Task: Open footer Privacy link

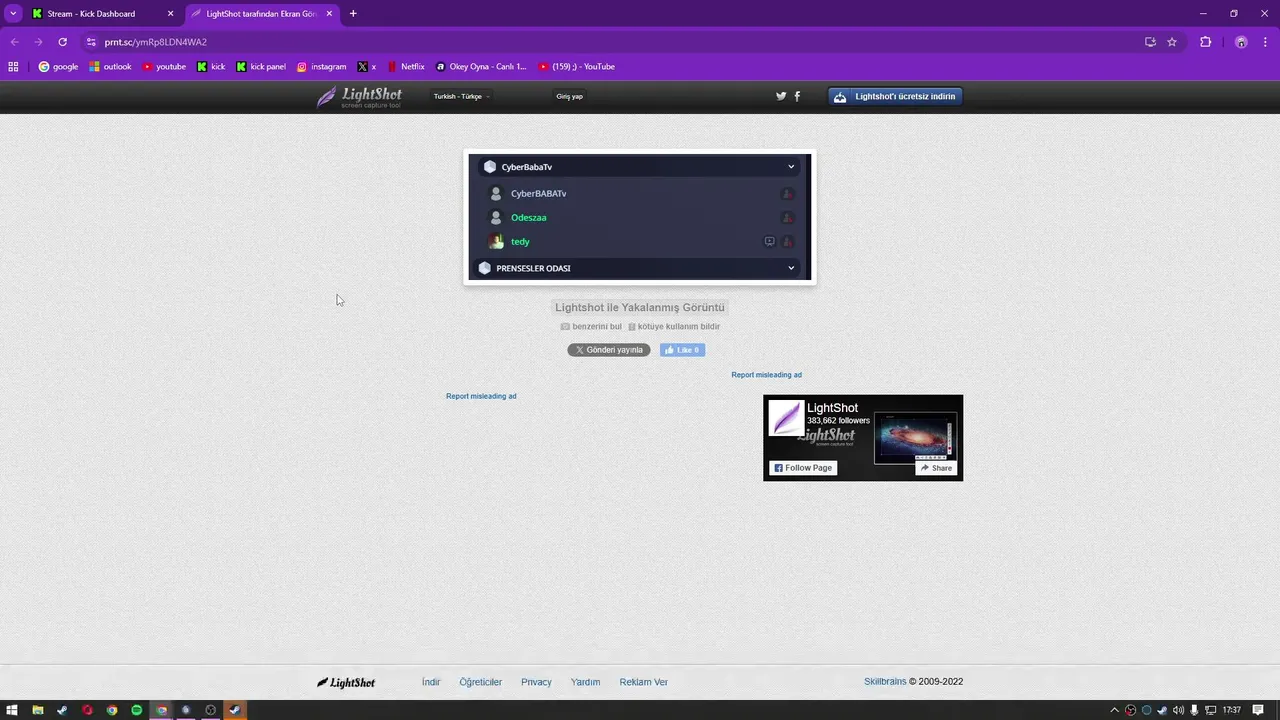Action: [x=536, y=682]
